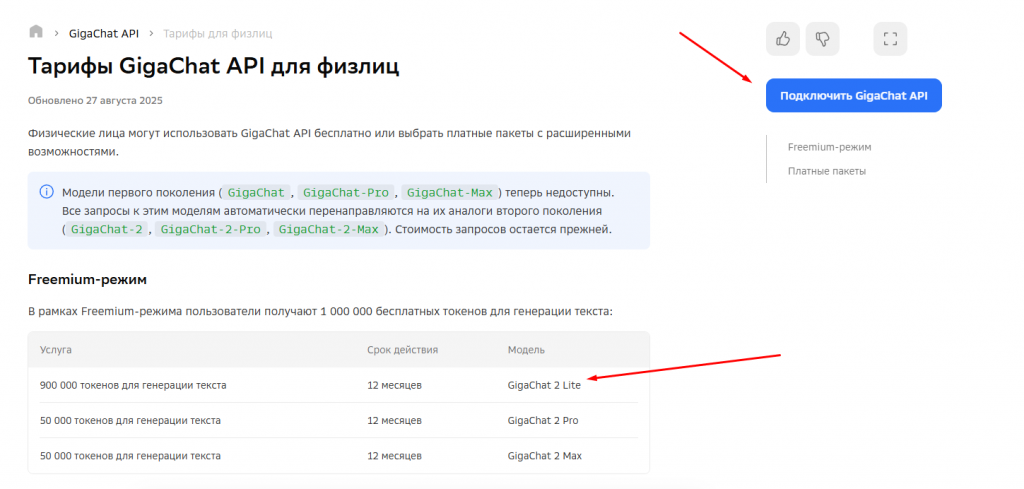
Task: Jump to Платные пакеты section in sidebar
Action: pyautogui.click(x=827, y=171)
